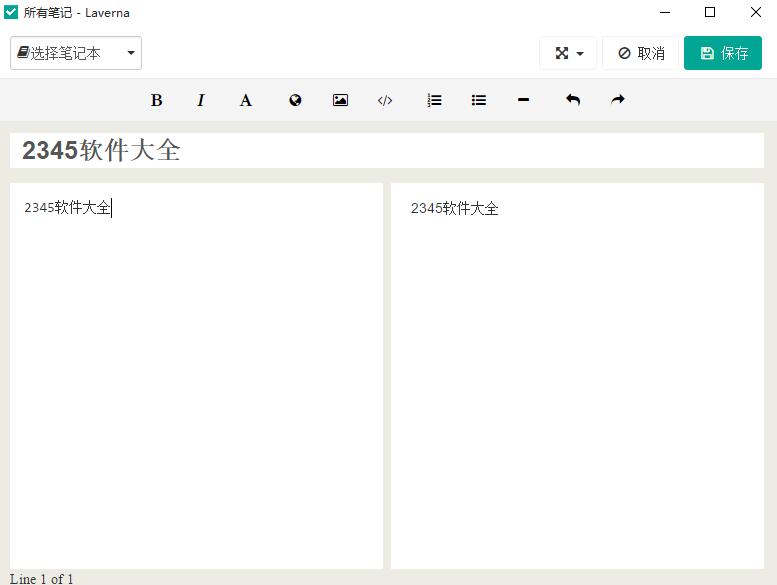Click the note title field 2345软件大全
The height and width of the screenshot is (585, 777).
(387, 150)
